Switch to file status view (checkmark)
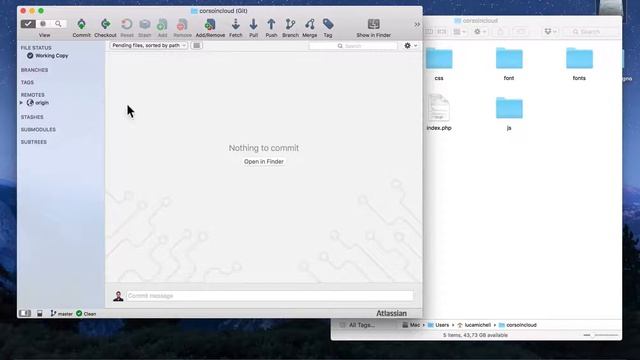640x360 pixels. pos(28,24)
